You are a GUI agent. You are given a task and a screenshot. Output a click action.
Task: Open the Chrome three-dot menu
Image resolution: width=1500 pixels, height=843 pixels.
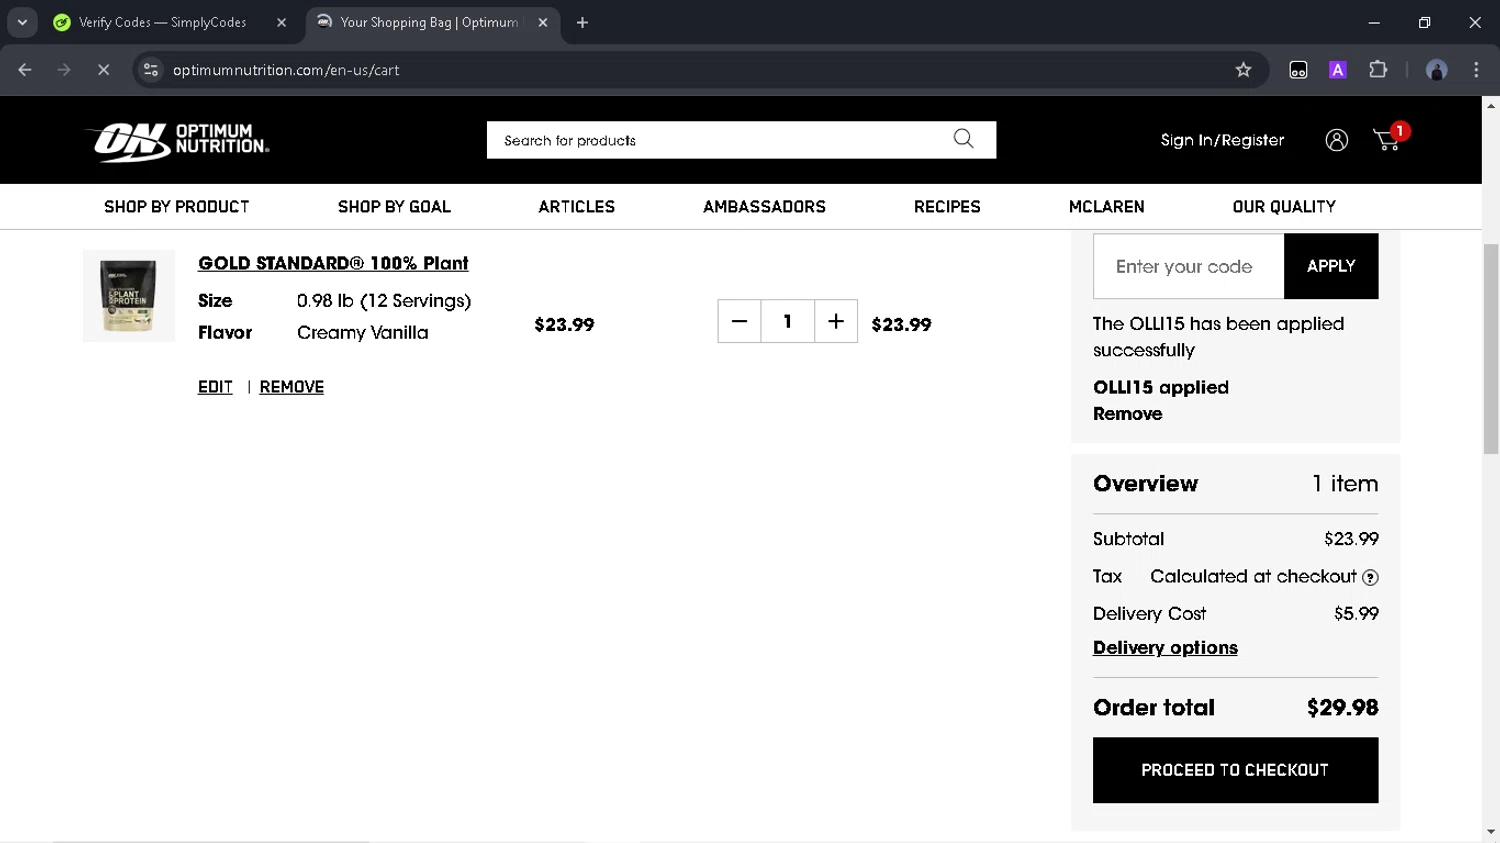1476,70
